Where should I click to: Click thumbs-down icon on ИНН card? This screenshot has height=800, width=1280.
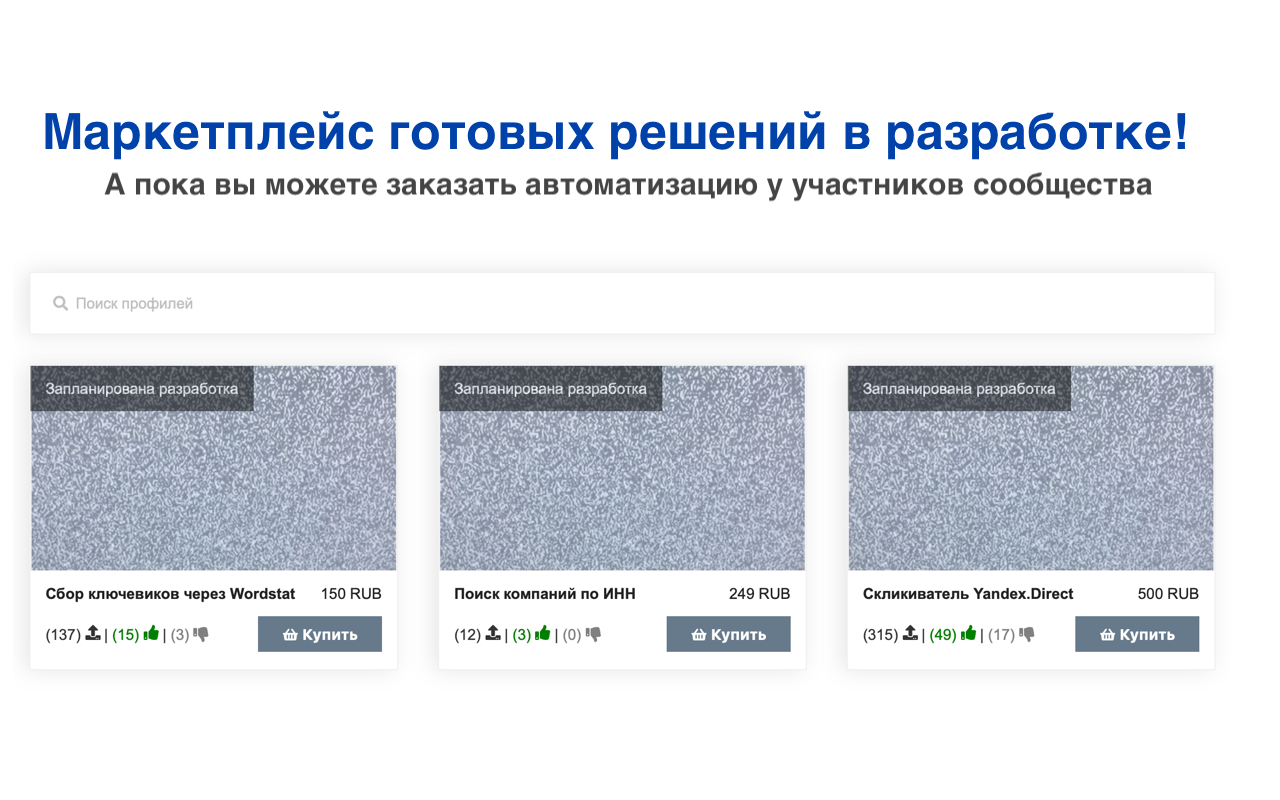593,634
